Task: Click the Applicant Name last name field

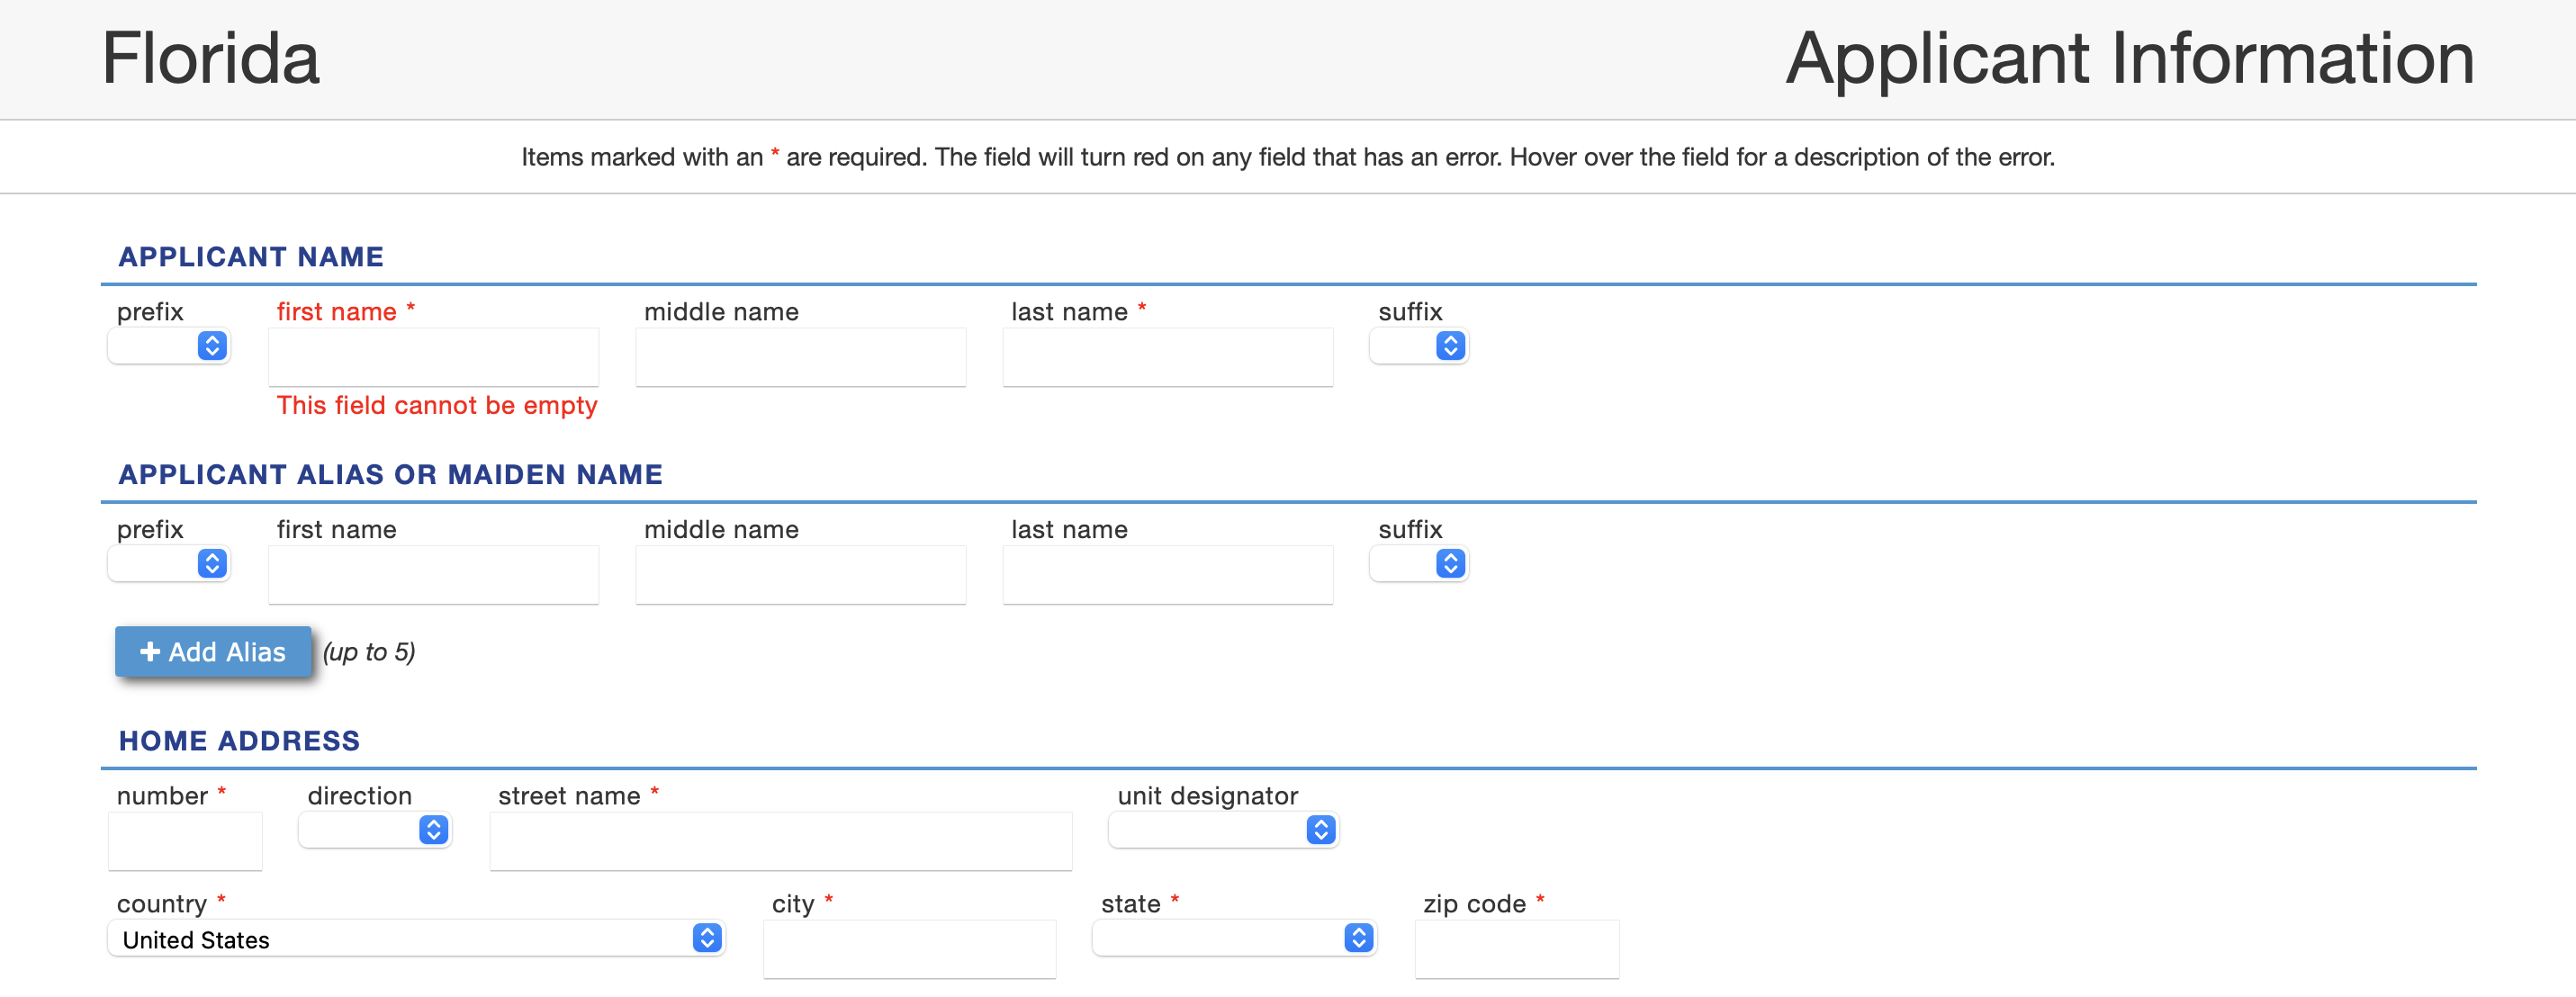Action: (x=1168, y=357)
